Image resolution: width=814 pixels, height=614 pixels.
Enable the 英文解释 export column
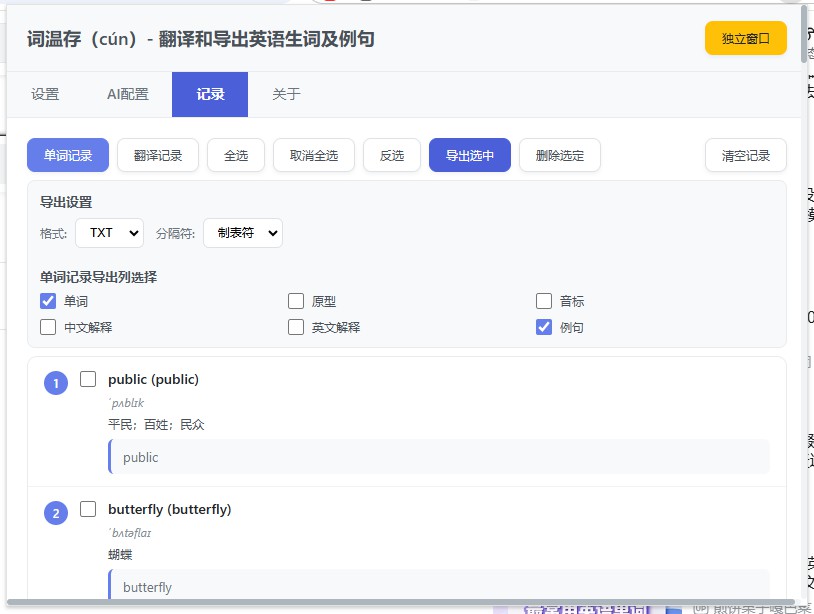(296, 327)
